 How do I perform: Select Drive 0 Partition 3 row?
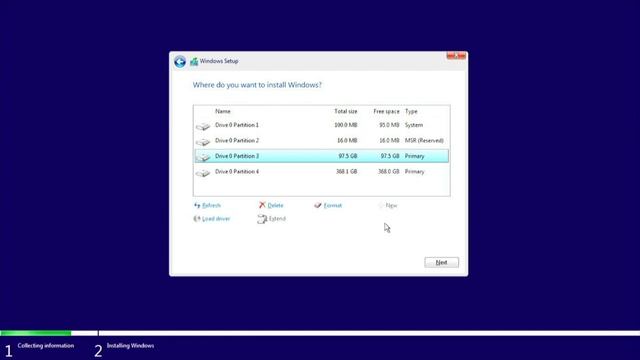tap(322, 156)
